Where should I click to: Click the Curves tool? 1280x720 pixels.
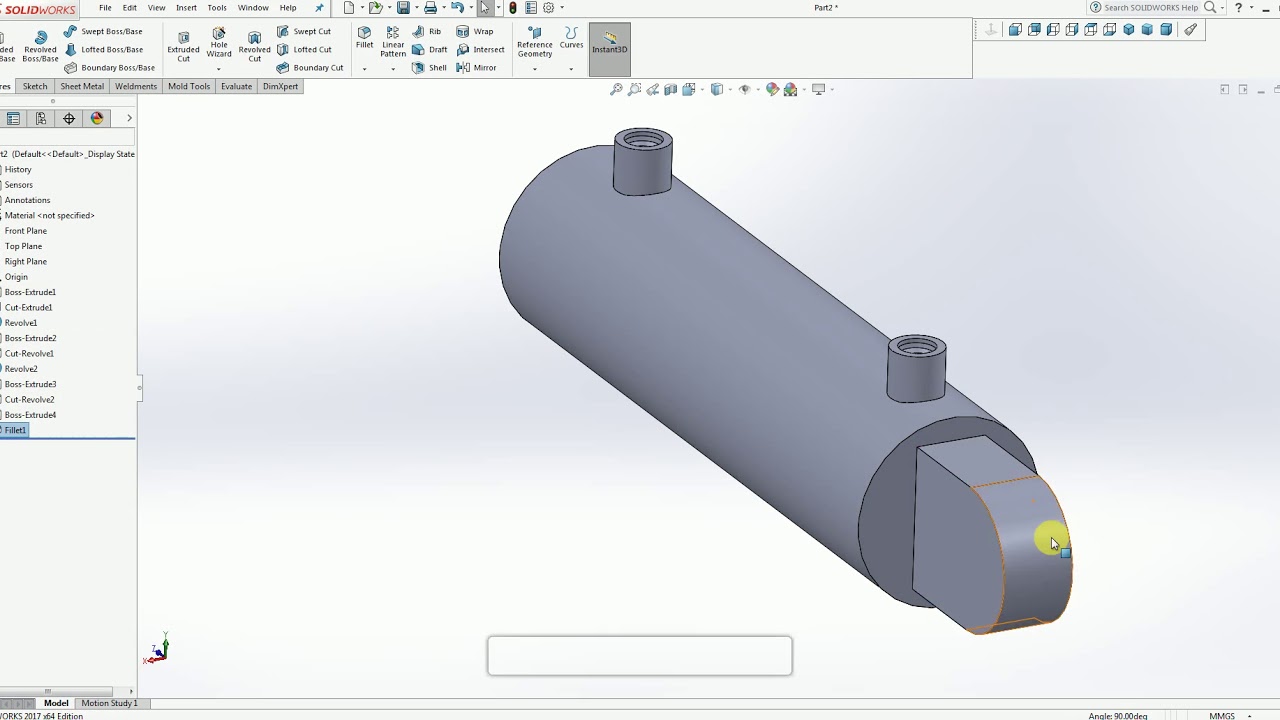[x=571, y=38]
